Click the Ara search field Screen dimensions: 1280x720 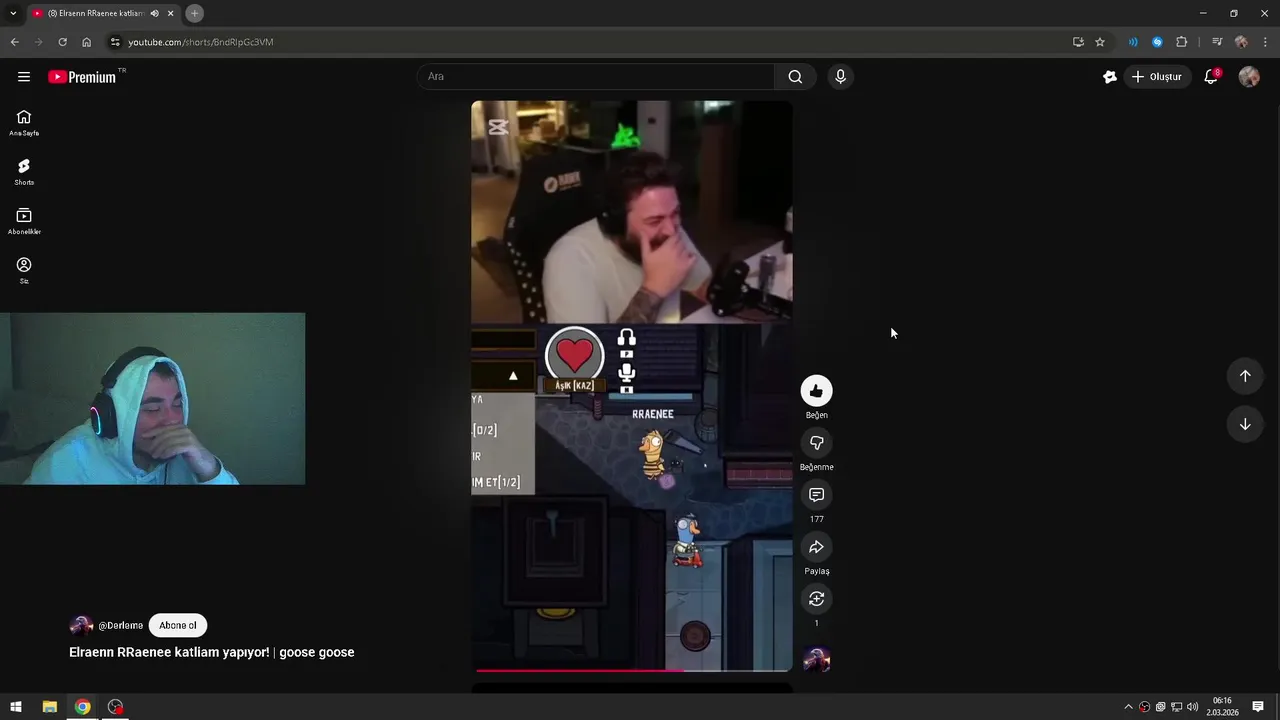(596, 77)
